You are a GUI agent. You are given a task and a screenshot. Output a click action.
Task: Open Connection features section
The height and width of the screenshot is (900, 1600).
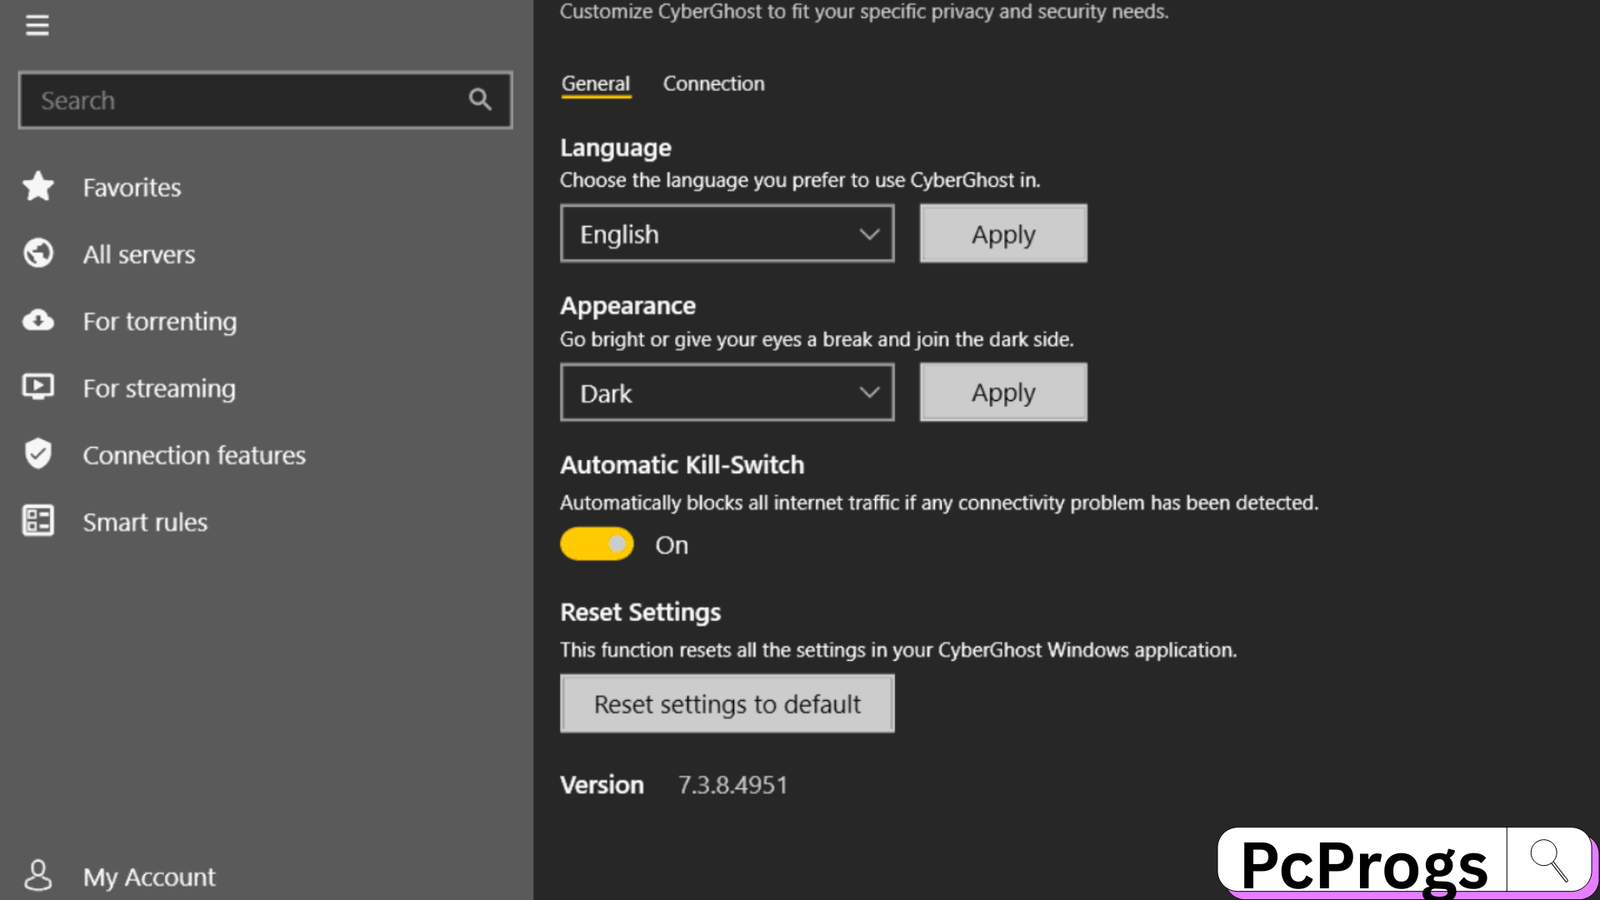194,455
